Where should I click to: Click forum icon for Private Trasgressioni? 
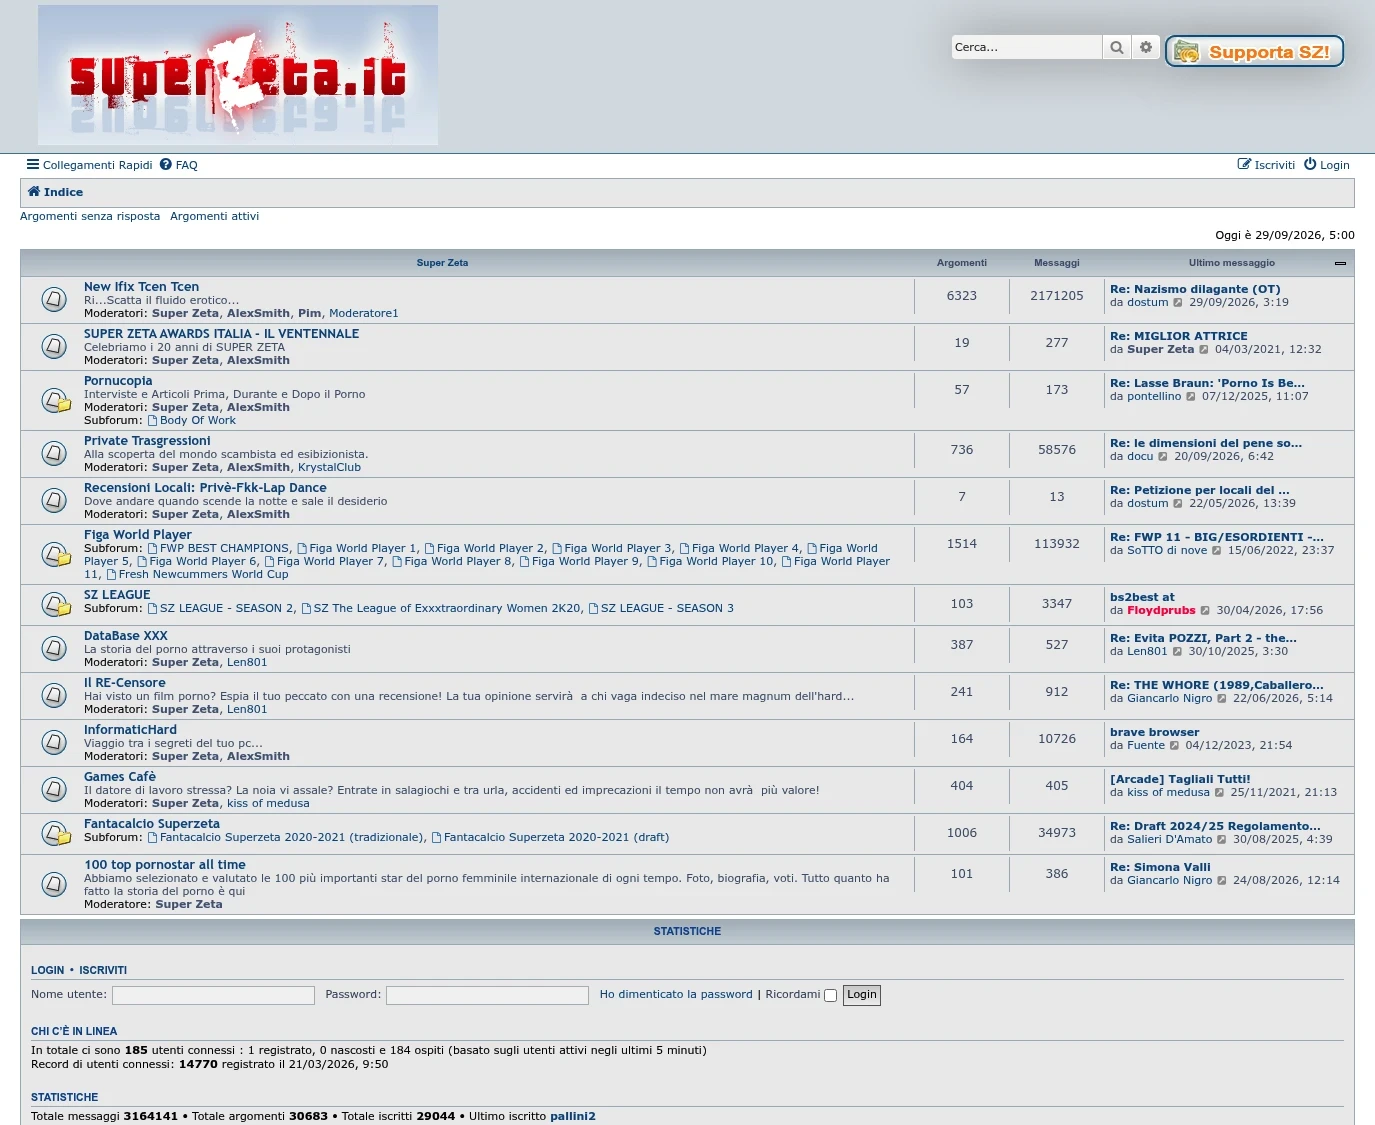(54, 453)
